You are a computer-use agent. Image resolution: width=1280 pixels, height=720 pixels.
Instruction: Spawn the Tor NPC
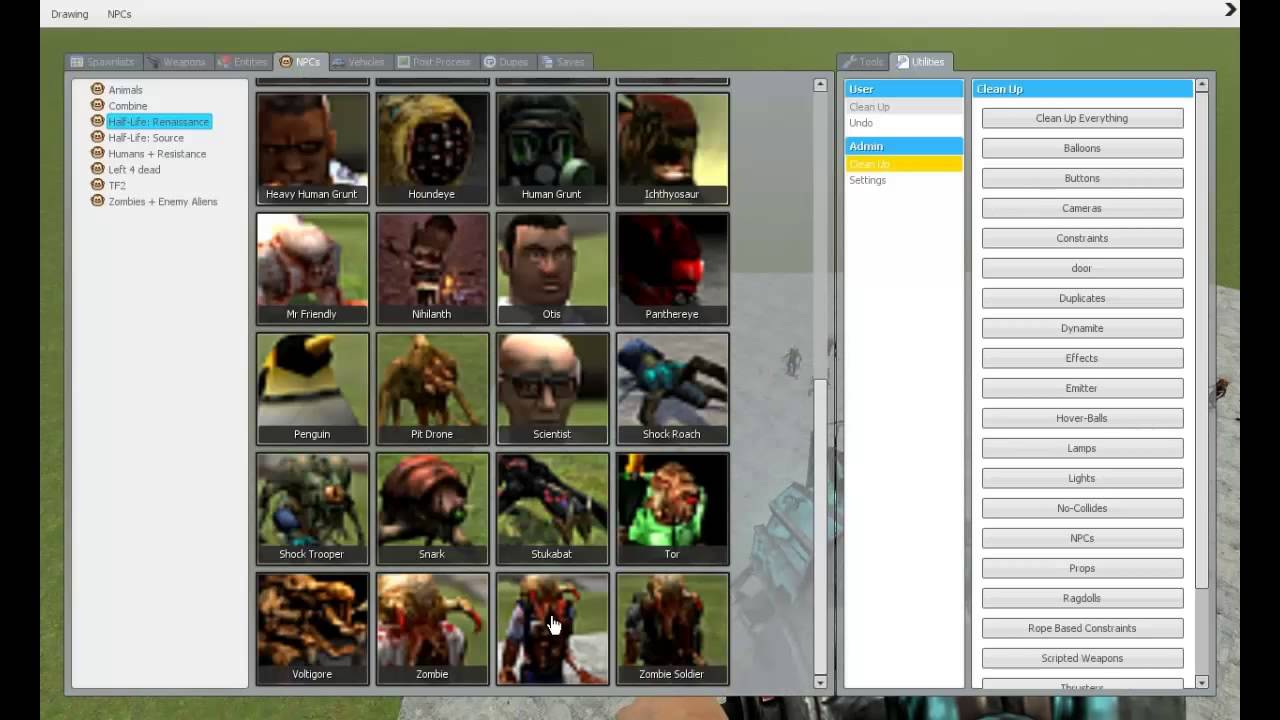672,509
